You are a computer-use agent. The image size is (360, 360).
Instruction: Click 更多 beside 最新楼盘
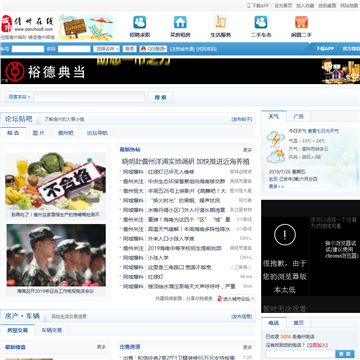[101, 347]
